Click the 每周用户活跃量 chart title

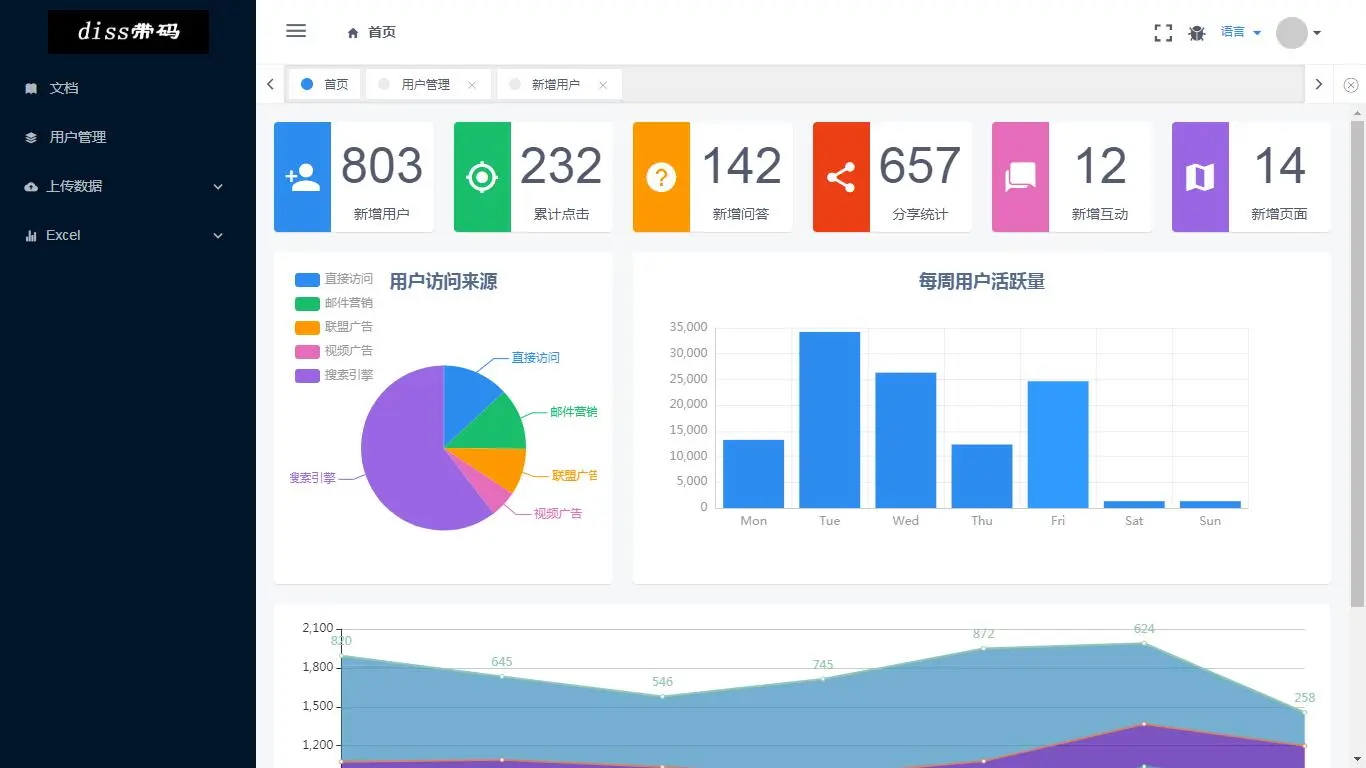click(982, 282)
